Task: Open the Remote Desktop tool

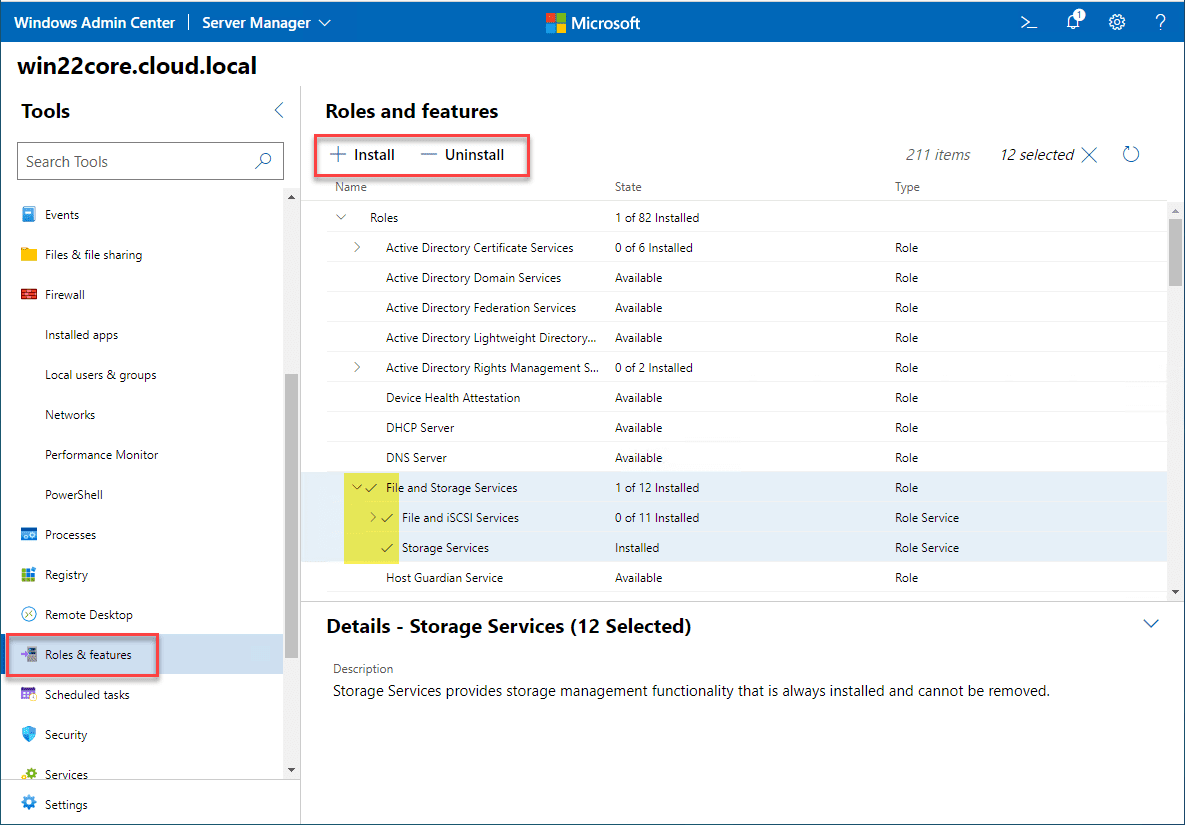Action: (88, 614)
